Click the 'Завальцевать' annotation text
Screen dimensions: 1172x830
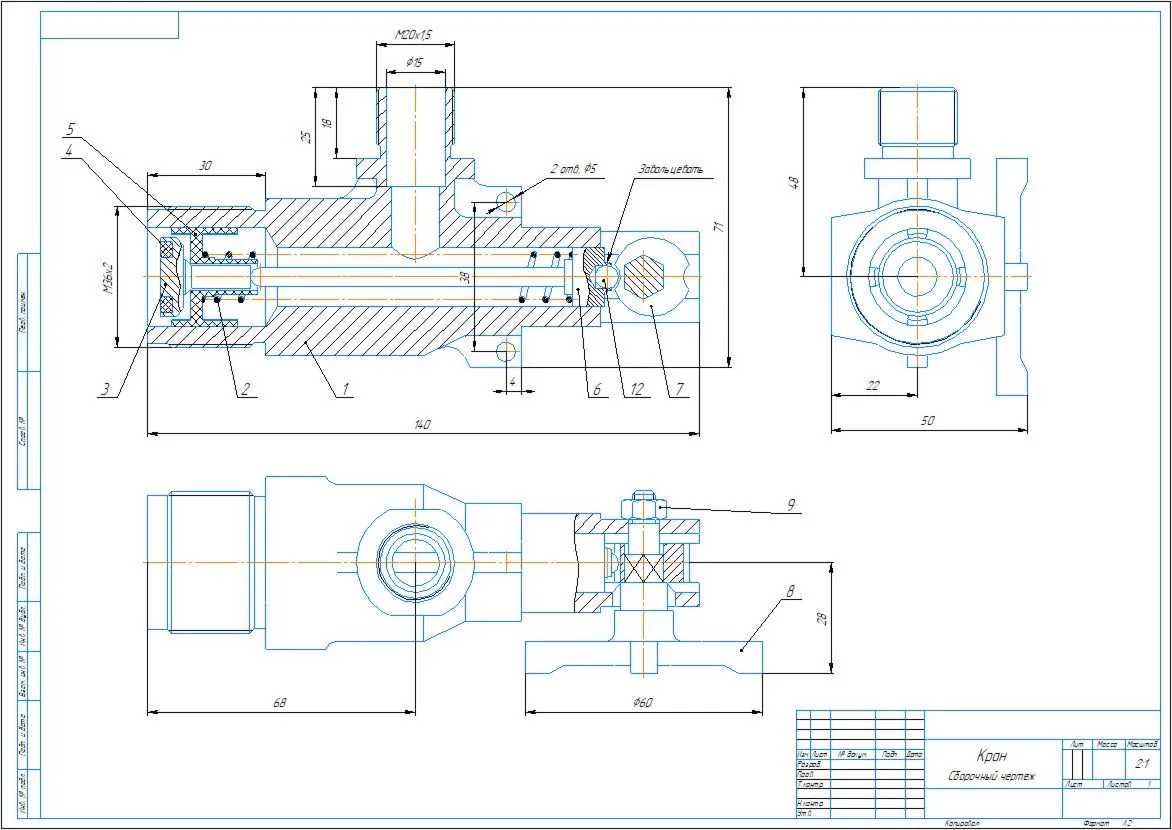click(670, 170)
